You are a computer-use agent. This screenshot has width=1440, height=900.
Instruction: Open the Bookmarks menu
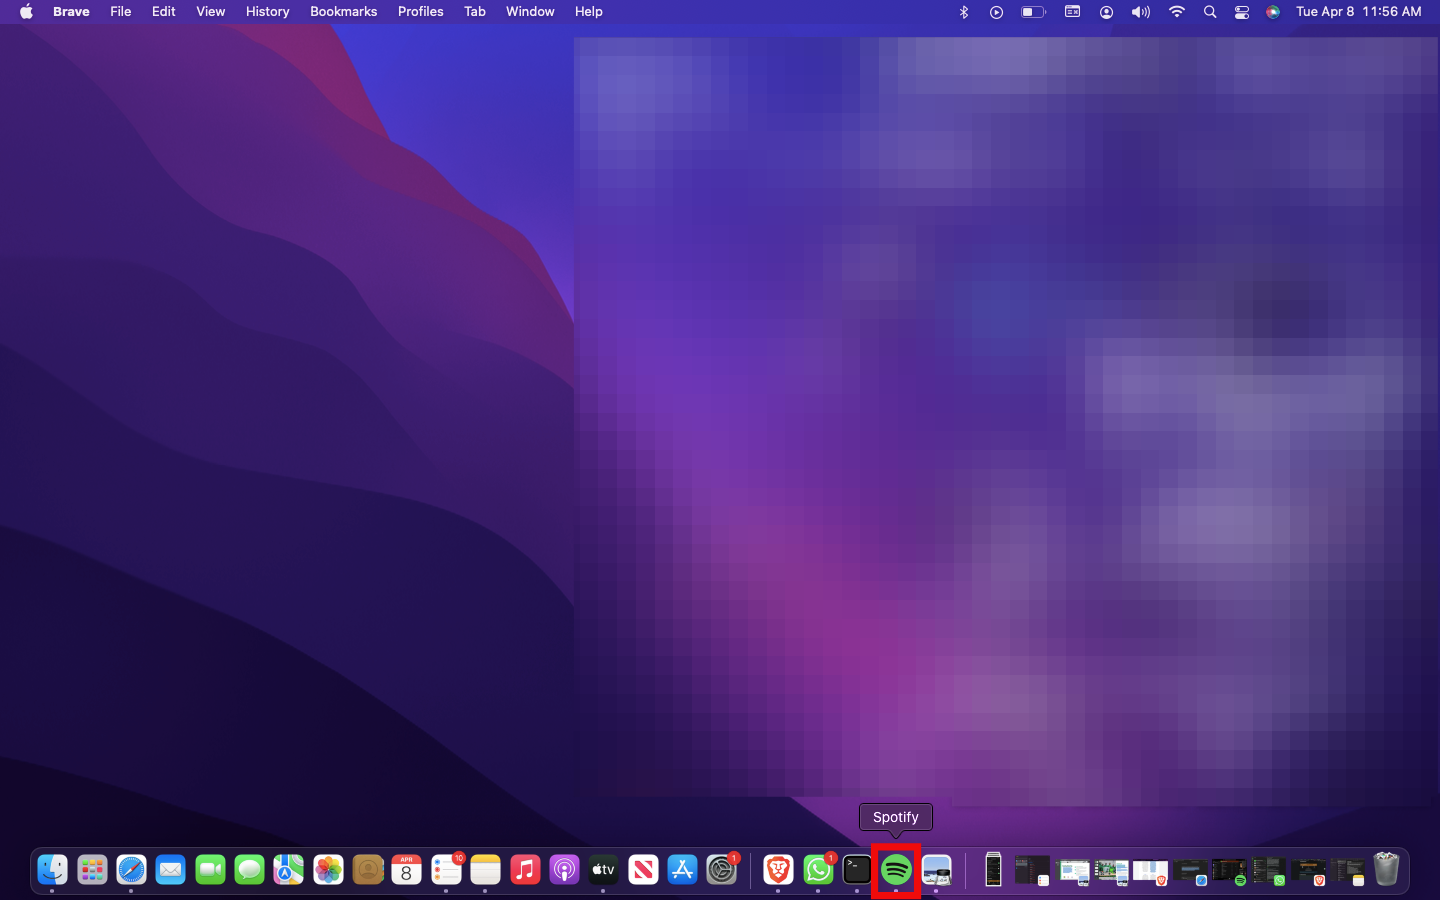coord(343,12)
